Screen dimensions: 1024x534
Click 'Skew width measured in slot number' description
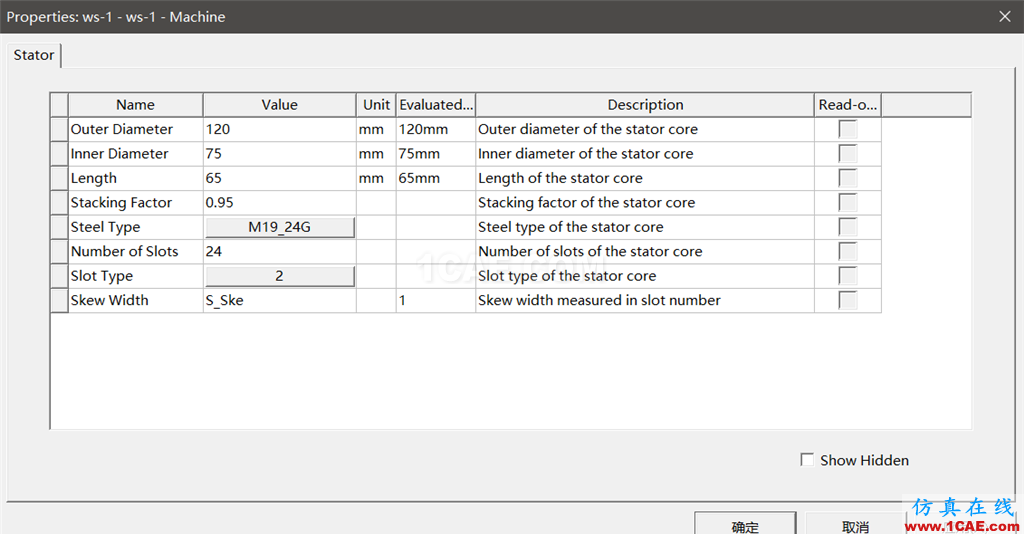(645, 300)
